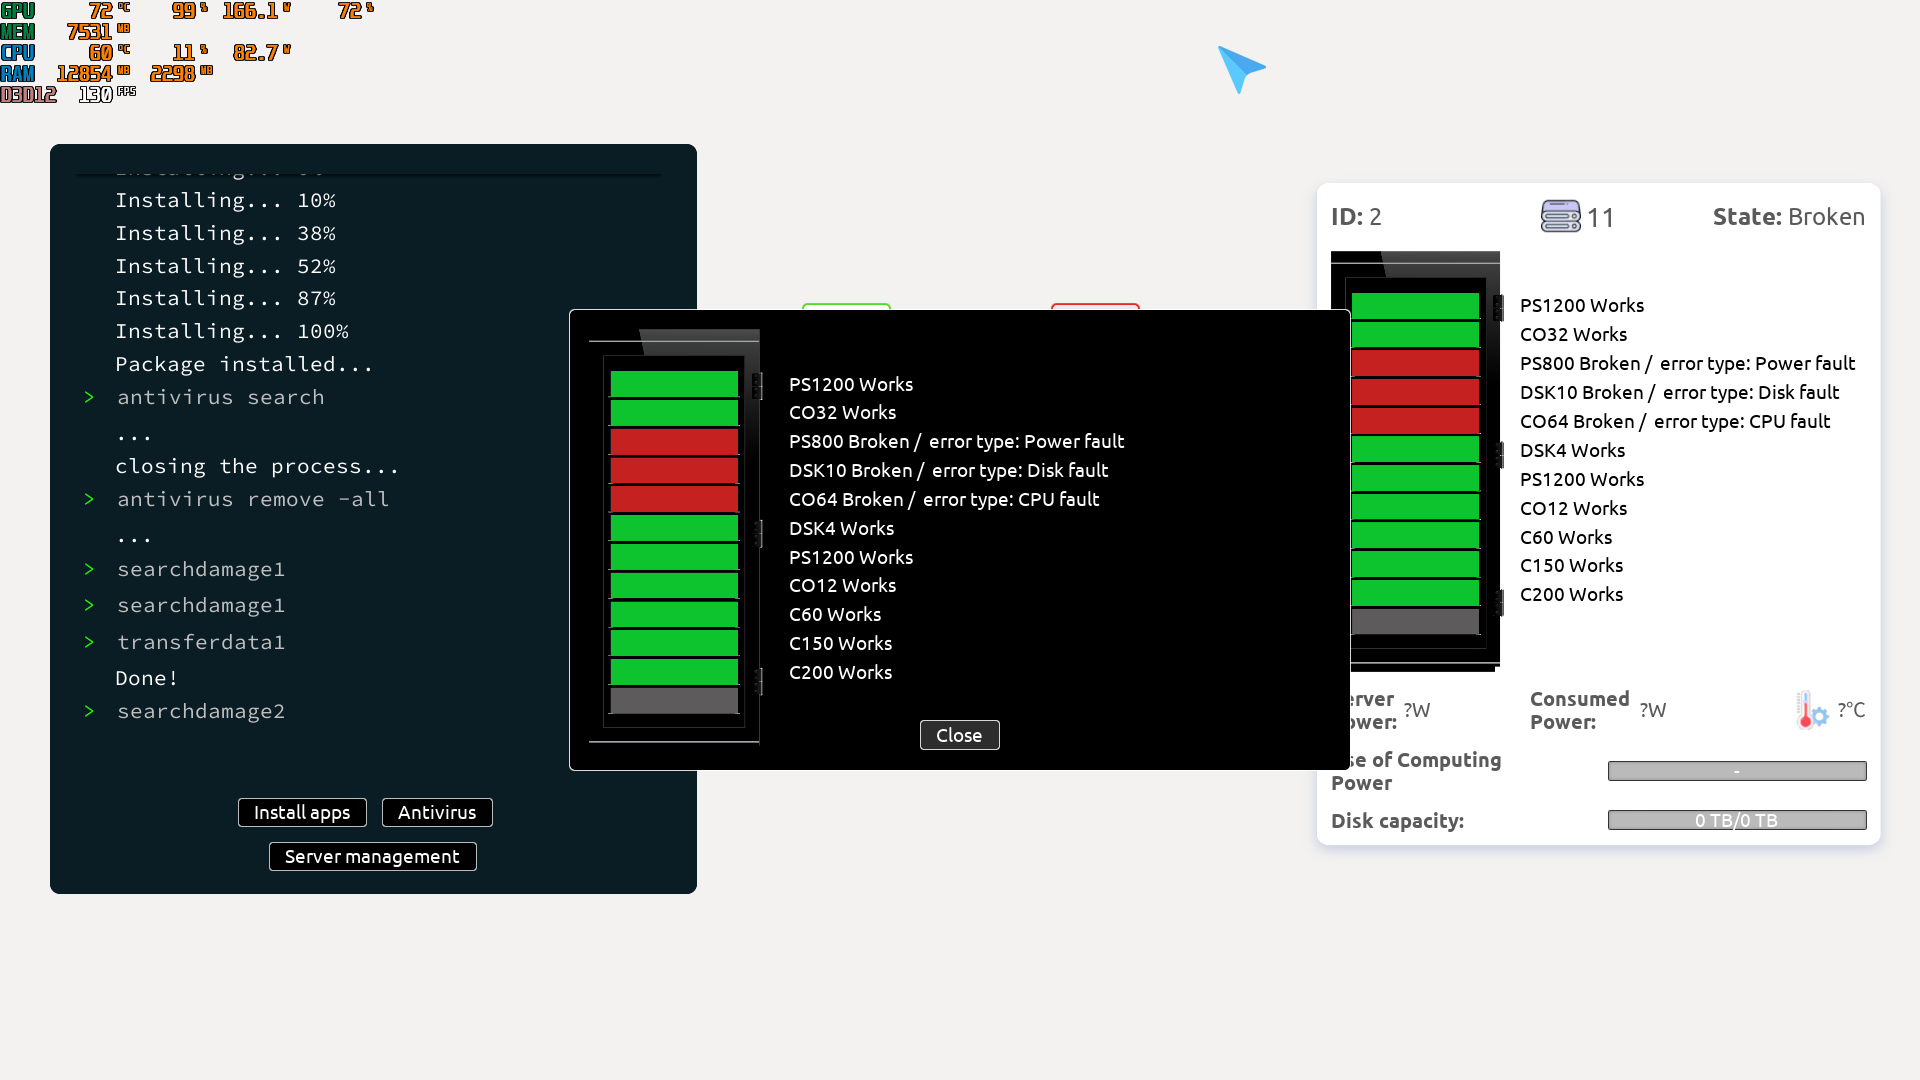Screen dimensions: 1920x1080
Task: Select the transferdata1 command line
Action: (x=201, y=642)
